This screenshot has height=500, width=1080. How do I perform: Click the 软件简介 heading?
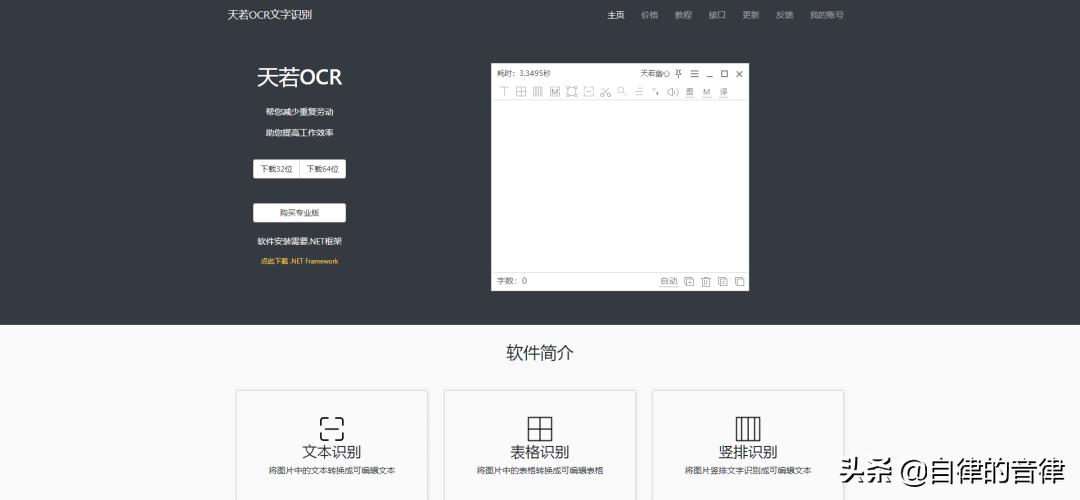pyautogui.click(x=540, y=353)
